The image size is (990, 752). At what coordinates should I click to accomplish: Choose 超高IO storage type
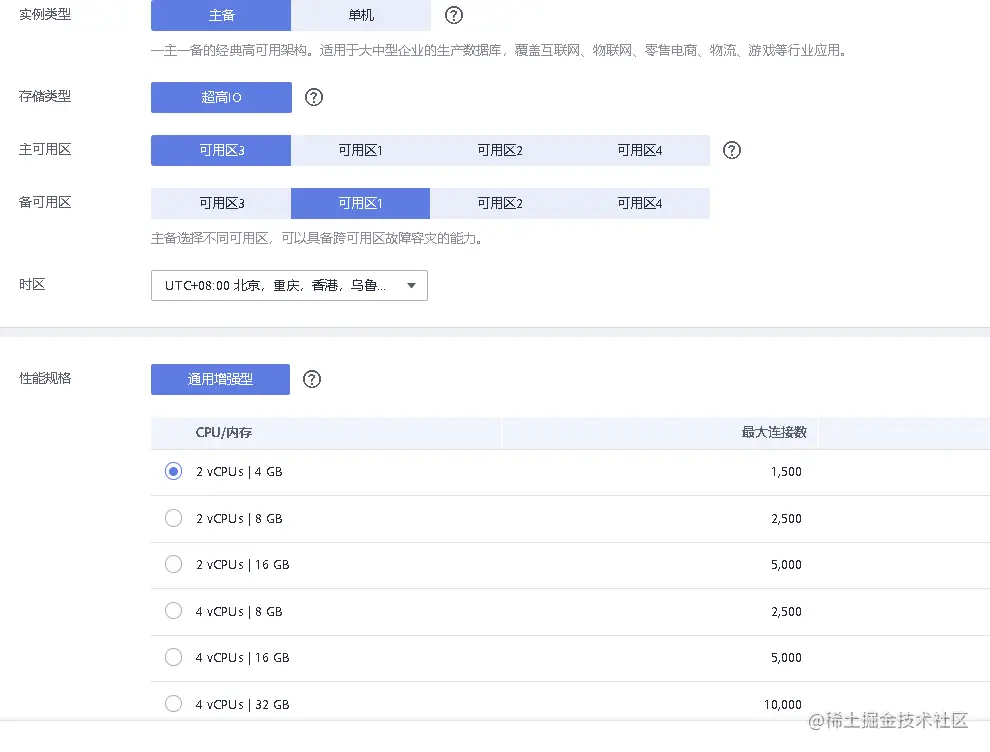[221, 97]
